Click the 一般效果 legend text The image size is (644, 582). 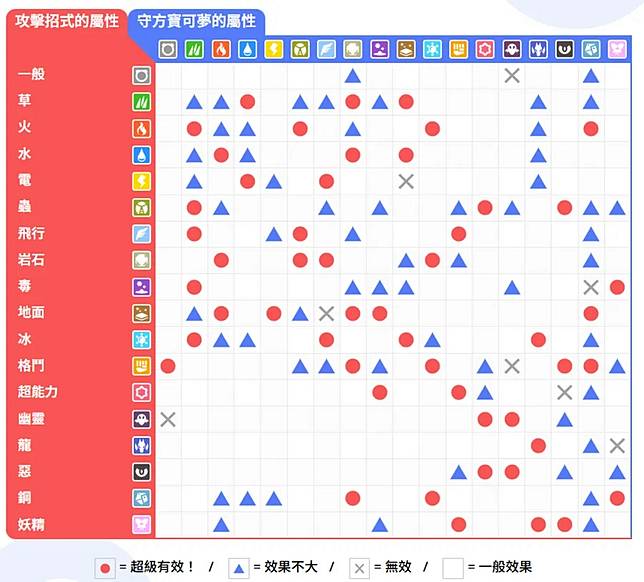pyautogui.click(x=505, y=567)
